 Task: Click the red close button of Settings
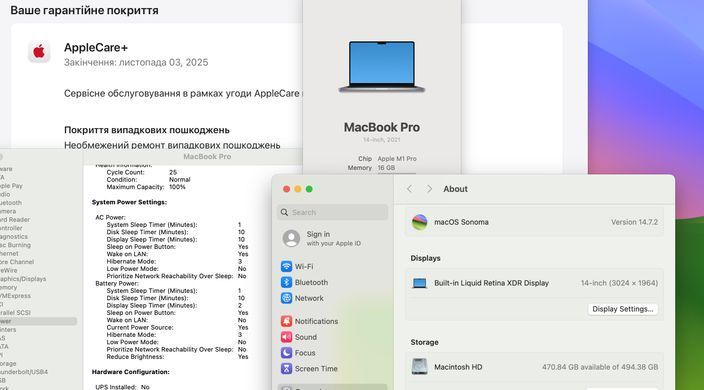(286, 189)
